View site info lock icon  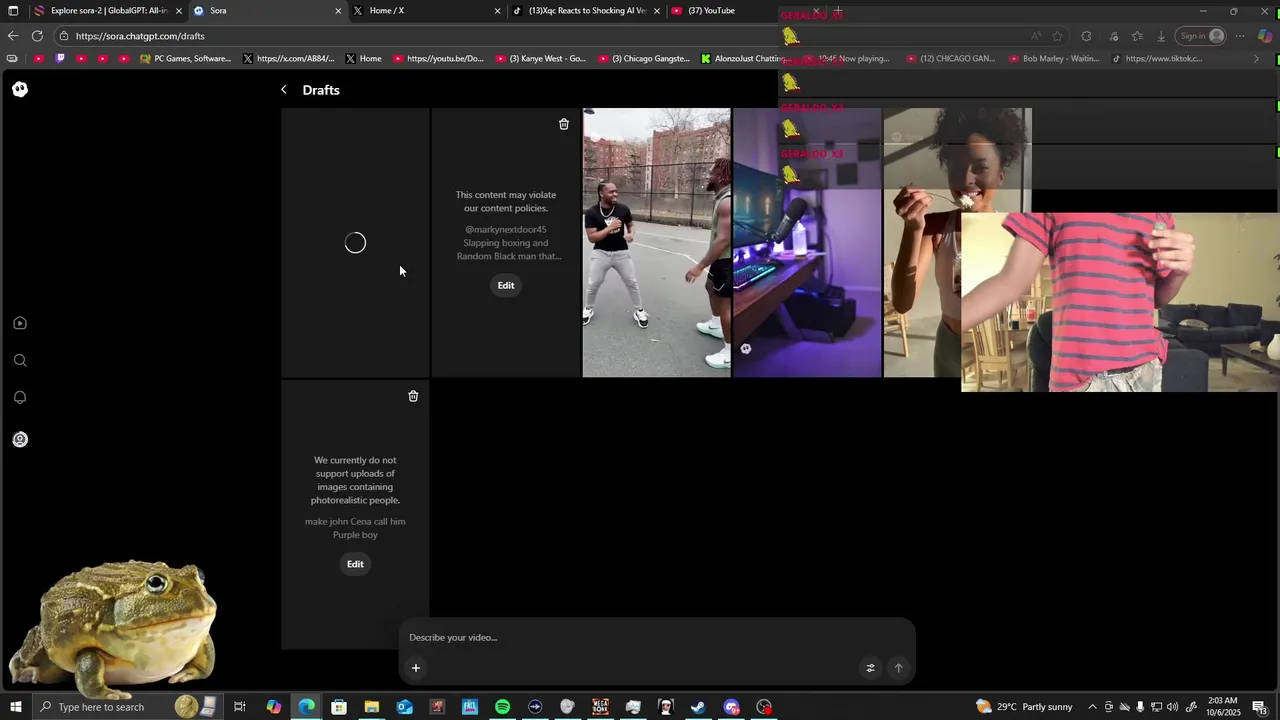click(64, 36)
